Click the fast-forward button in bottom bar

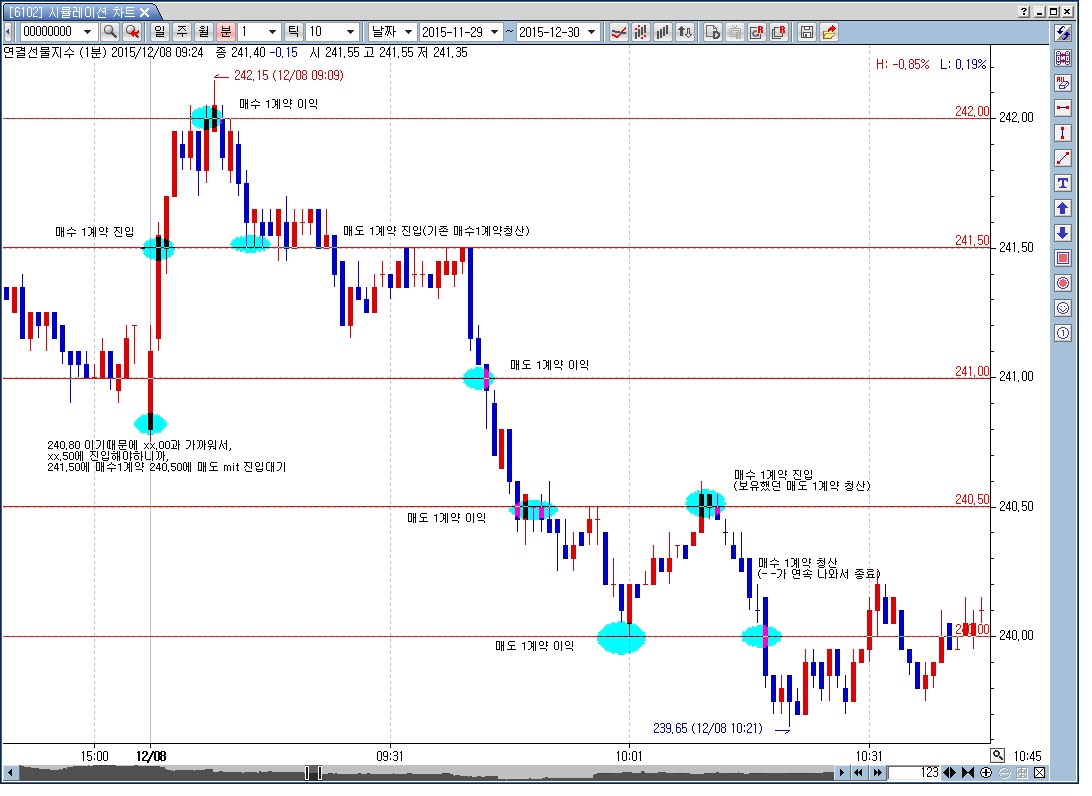pos(878,772)
